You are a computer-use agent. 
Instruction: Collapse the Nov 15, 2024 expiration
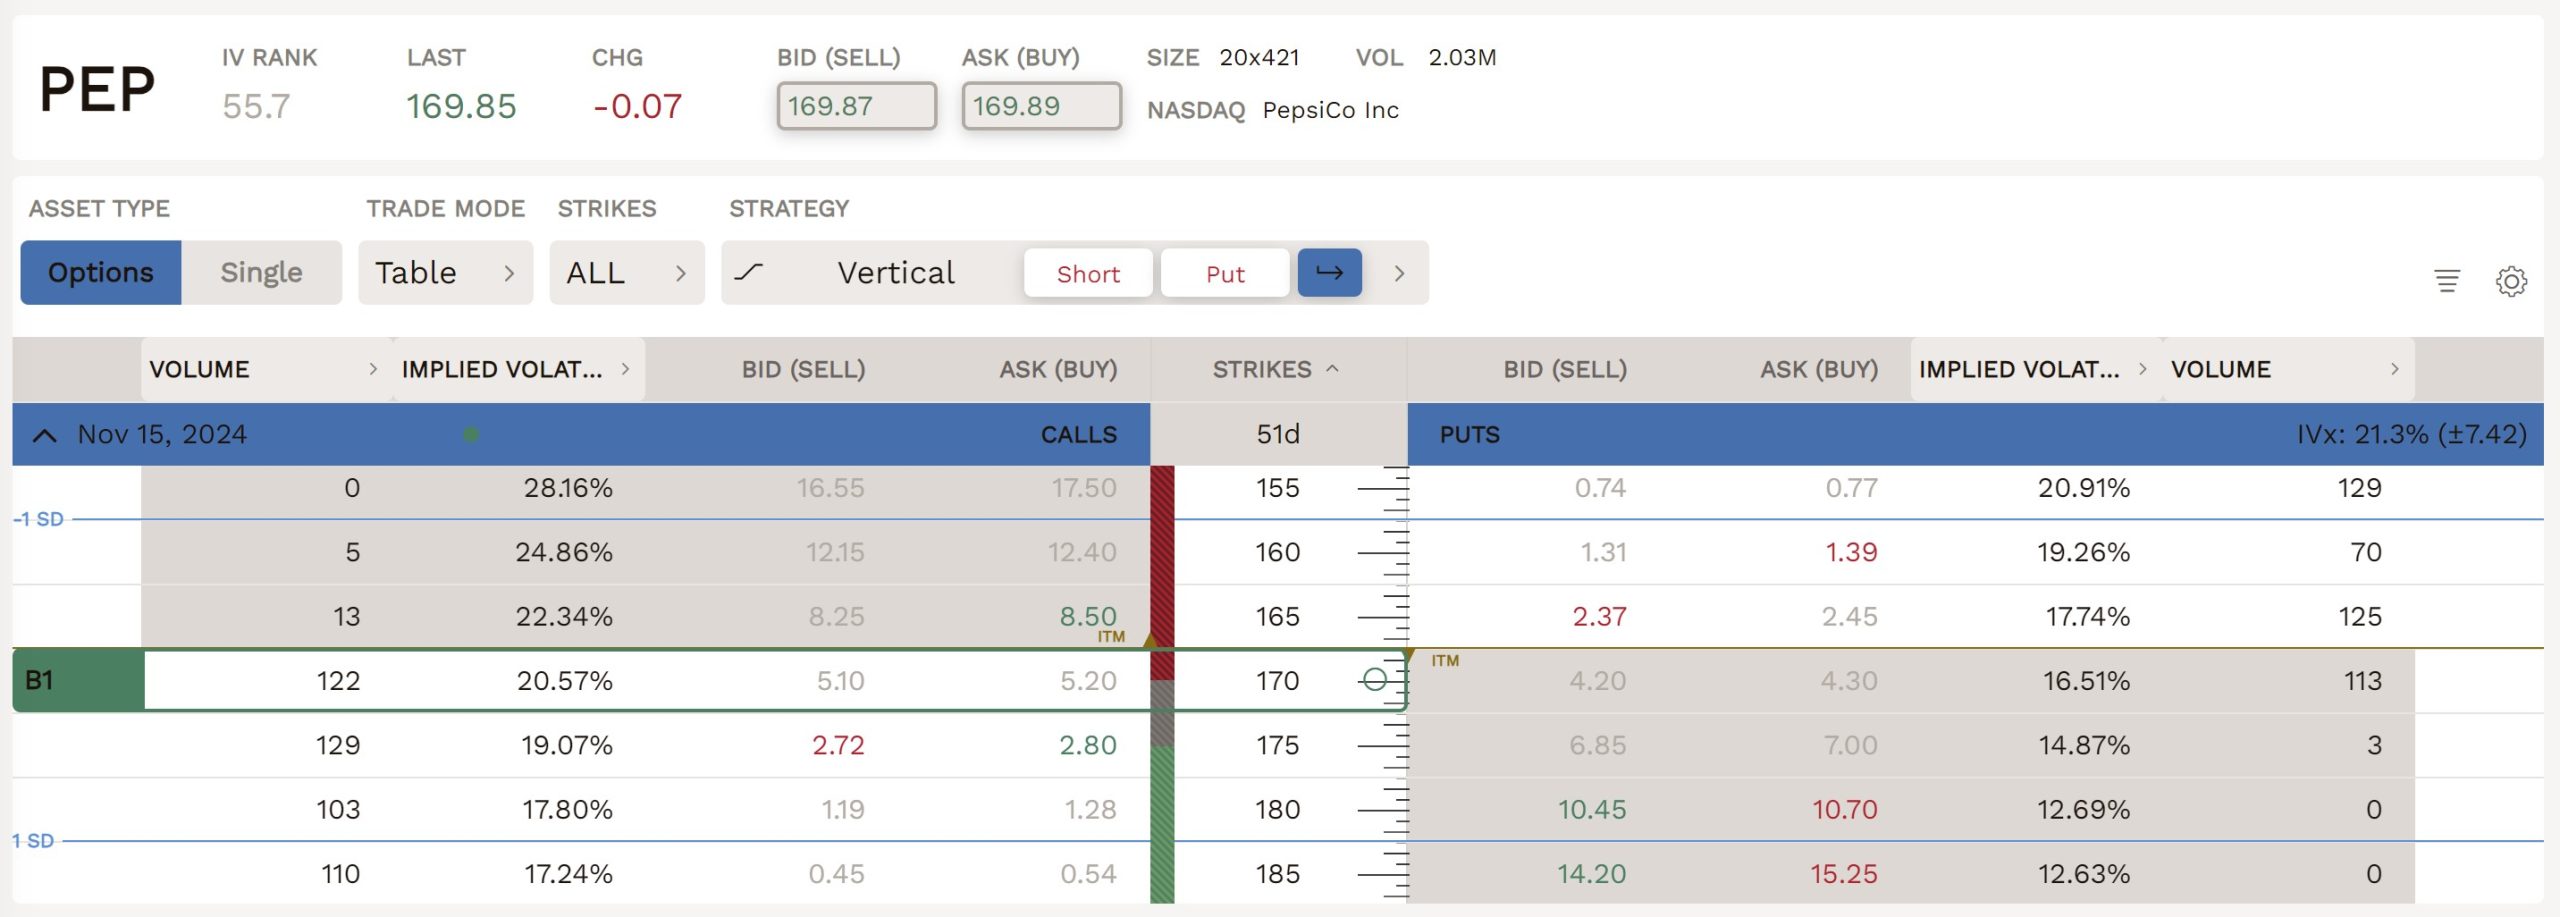(x=45, y=435)
